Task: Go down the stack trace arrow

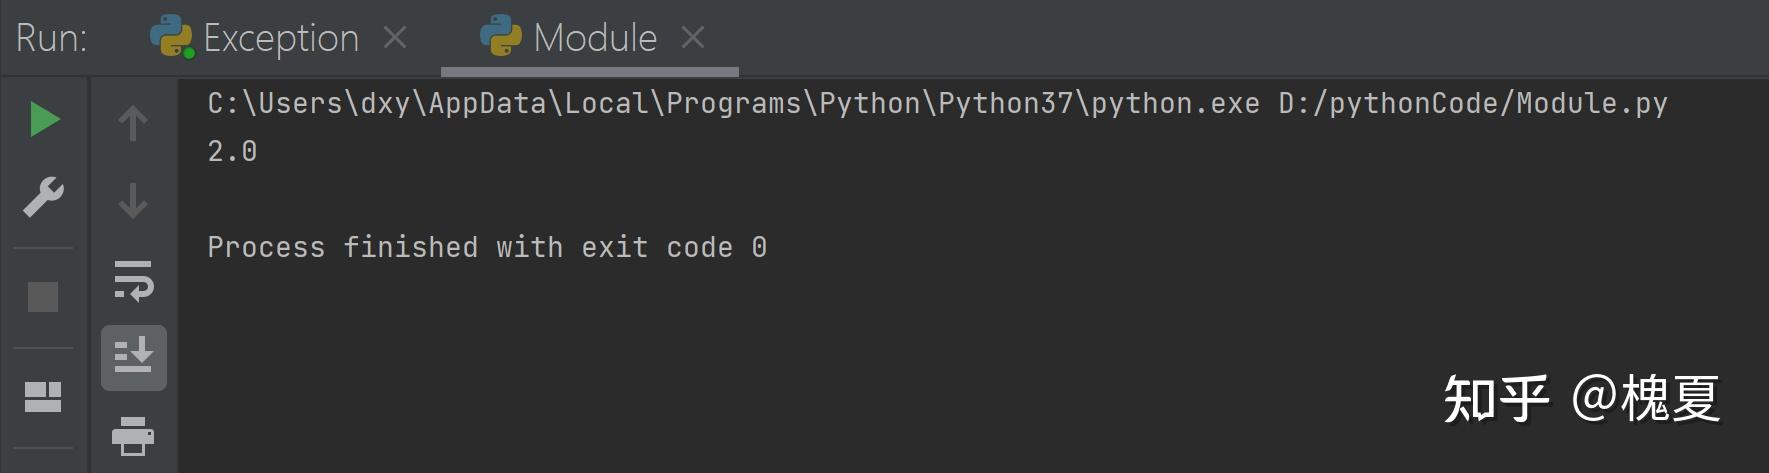Action: 133,200
